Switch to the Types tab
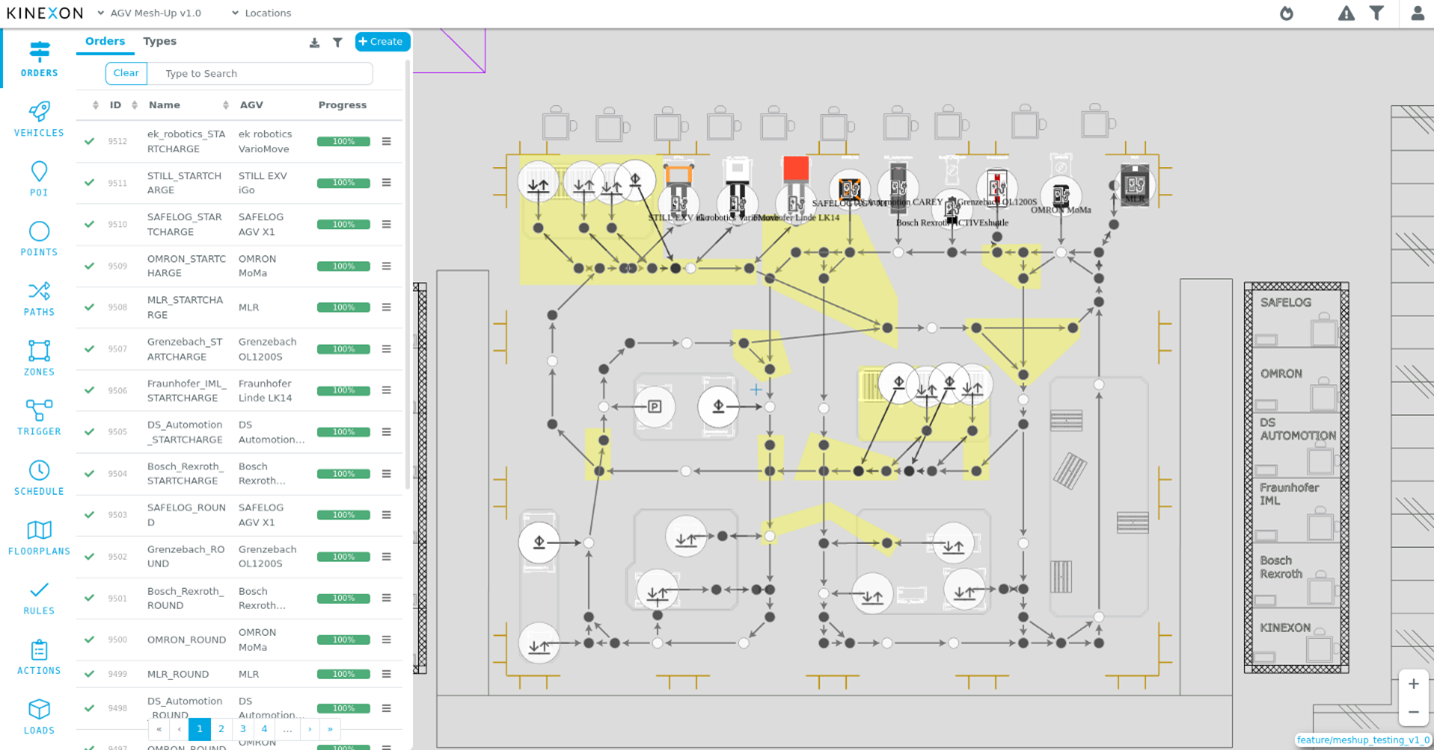Image resolution: width=1434 pixels, height=750 pixels. (160, 41)
